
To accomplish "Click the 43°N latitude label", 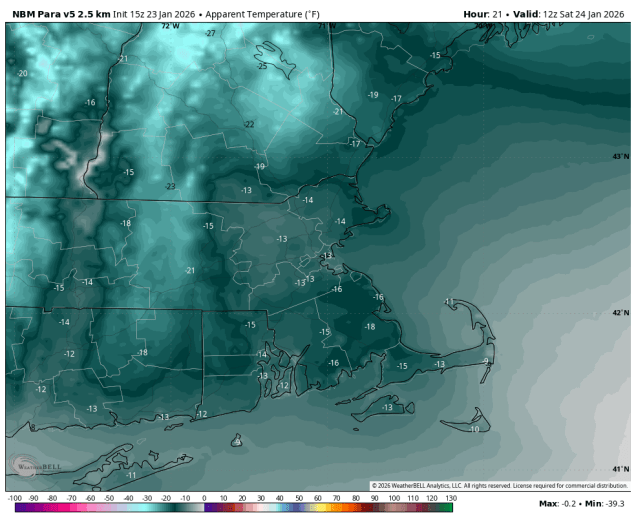I will point(621,157).
